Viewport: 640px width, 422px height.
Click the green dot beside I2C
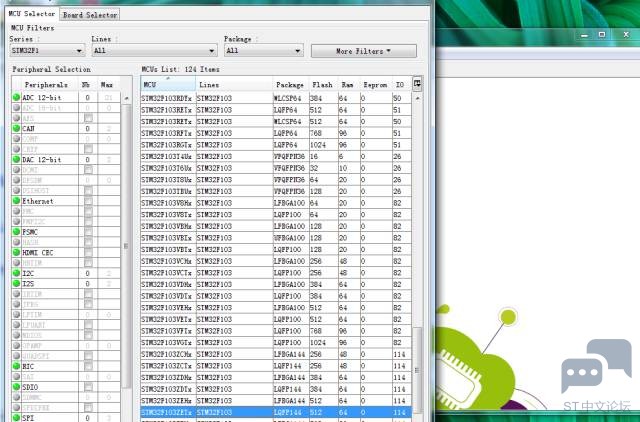pos(16,273)
